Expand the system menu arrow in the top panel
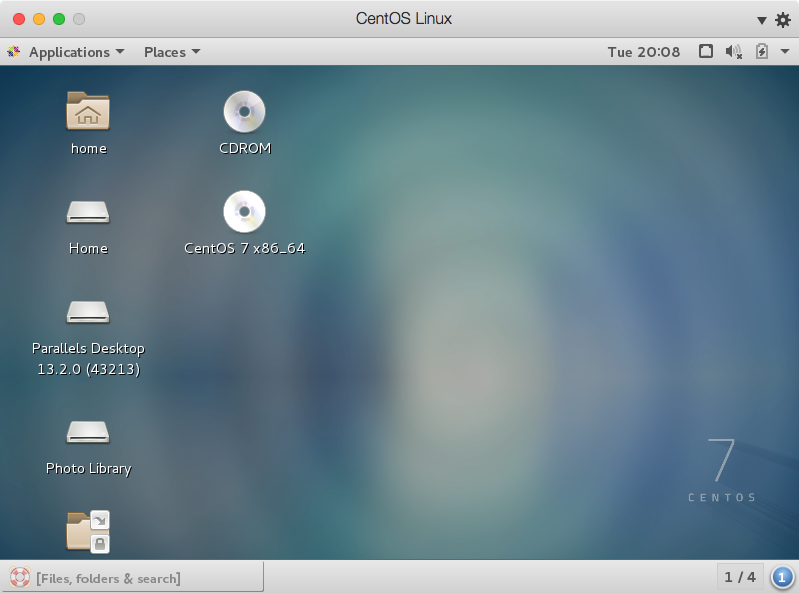Viewport: 799px width, 593px height. (x=785, y=51)
